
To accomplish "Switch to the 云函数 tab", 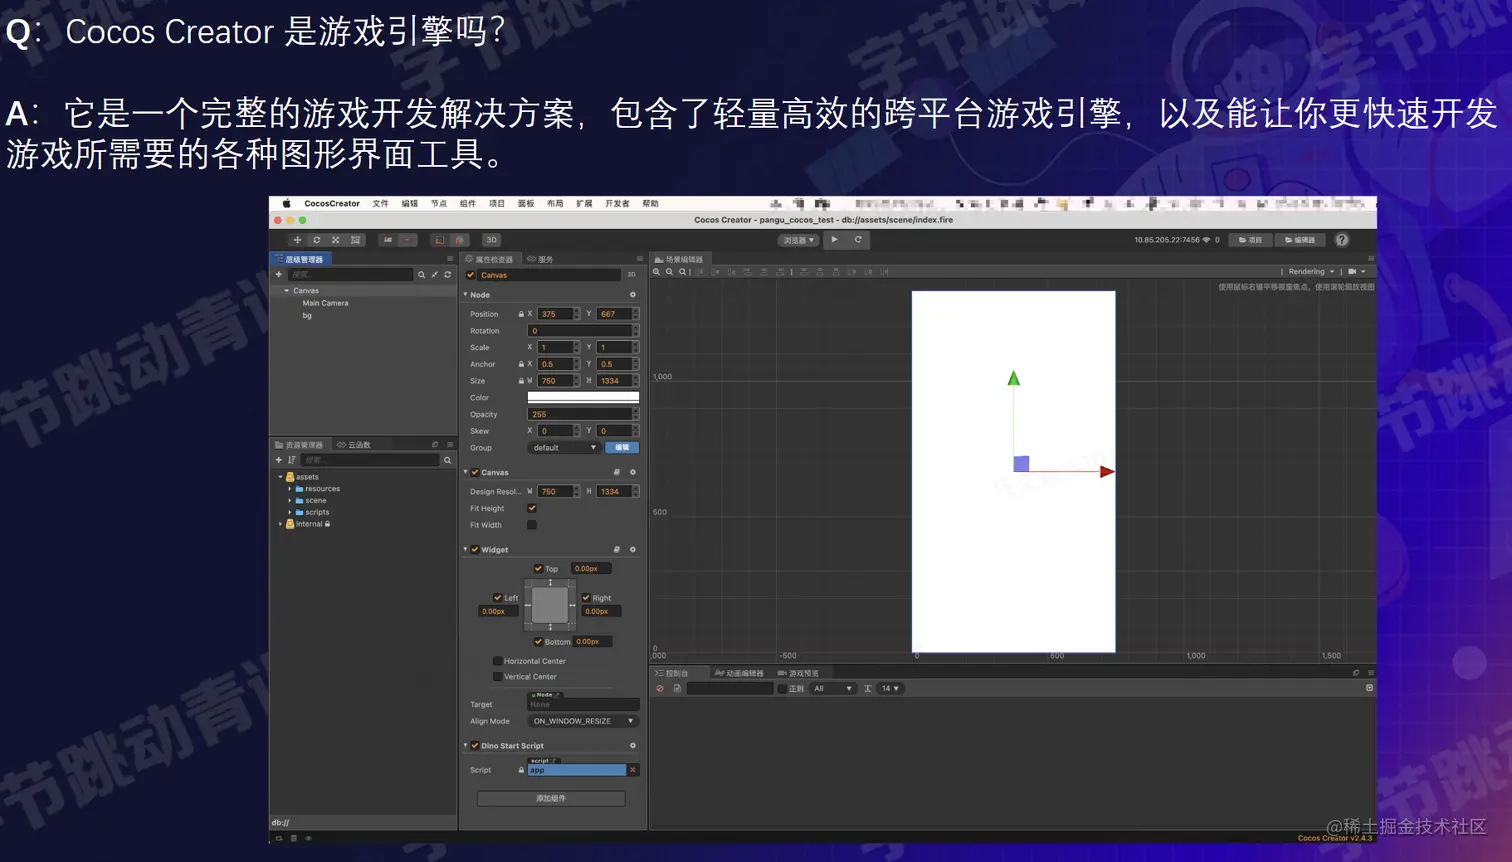I will [354, 444].
